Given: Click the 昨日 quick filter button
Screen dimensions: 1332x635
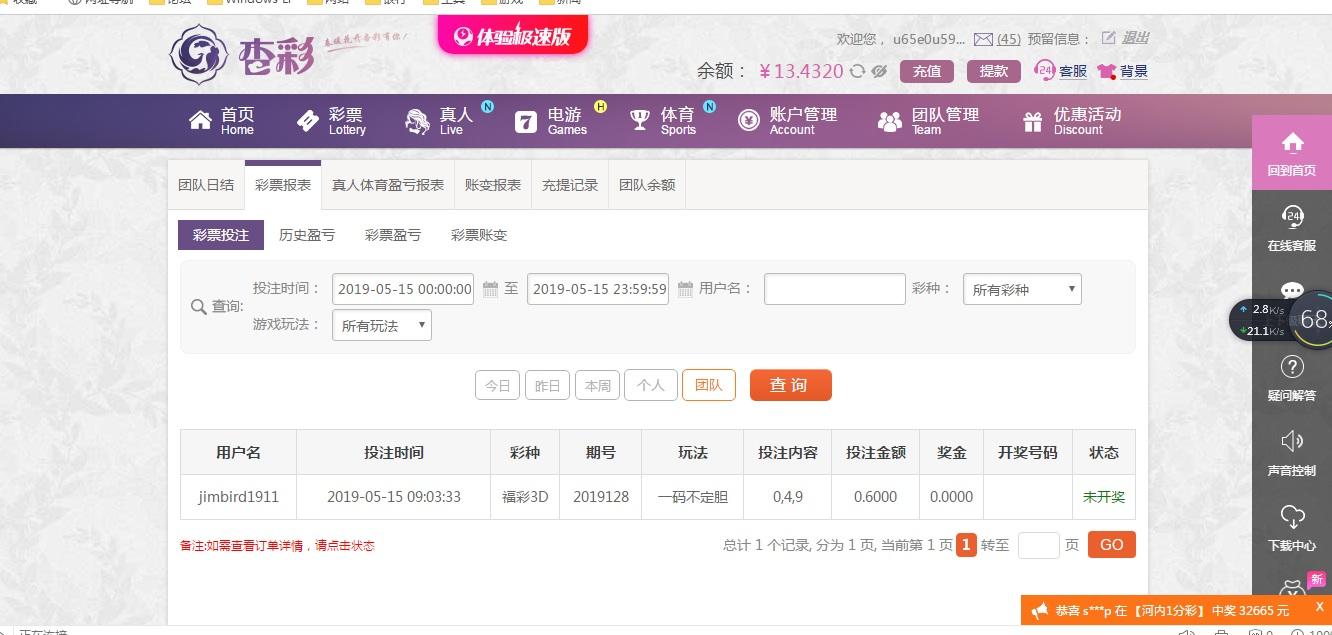Looking at the screenshot, I should pos(547,385).
